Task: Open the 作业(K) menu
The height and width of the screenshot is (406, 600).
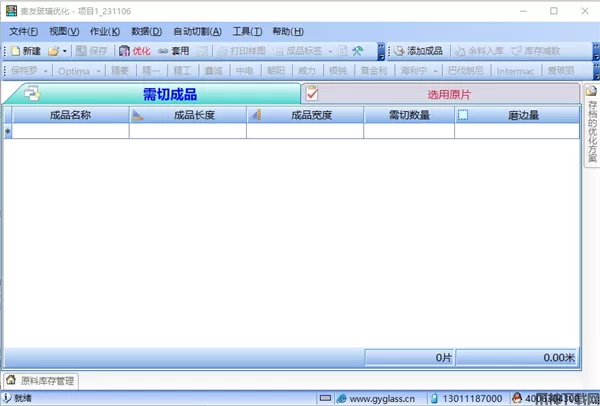Action: (x=105, y=31)
